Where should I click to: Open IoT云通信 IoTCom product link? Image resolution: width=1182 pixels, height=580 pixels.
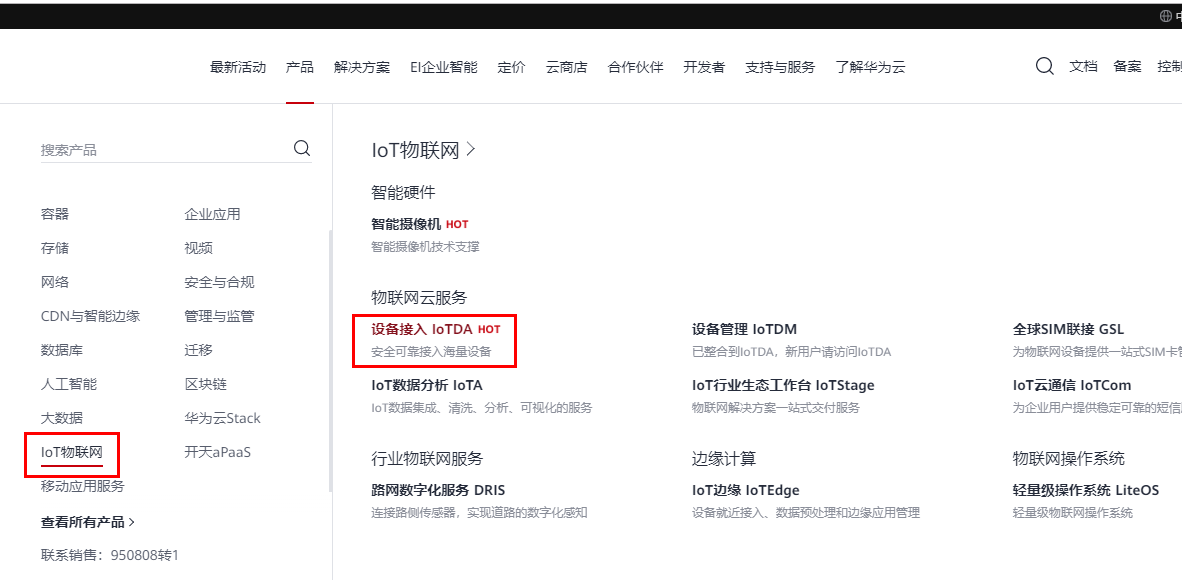1072,385
